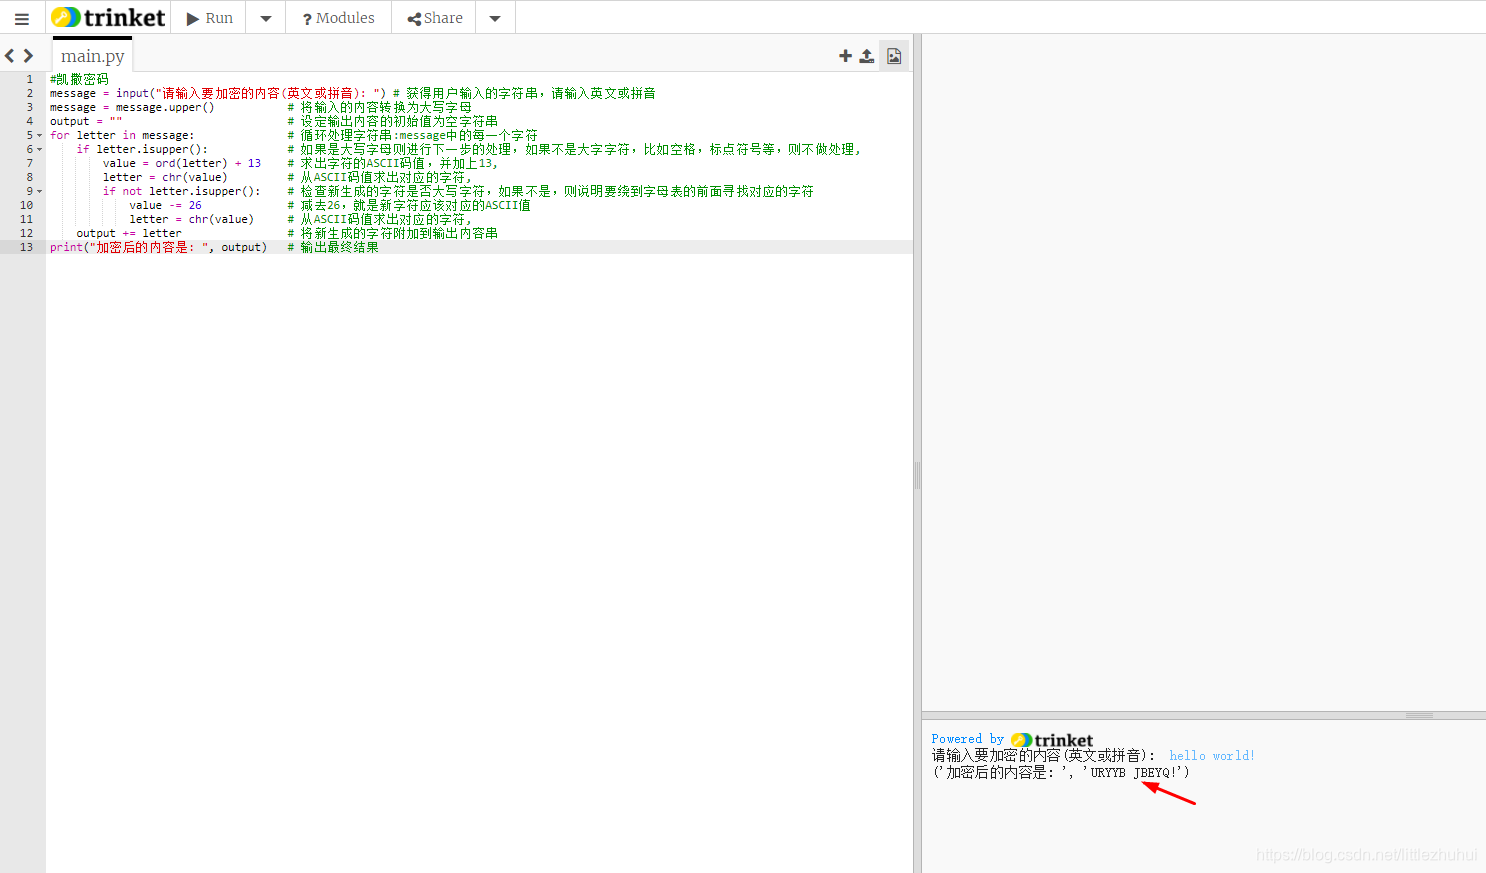Click line number 1 in gutter

click(29, 79)
